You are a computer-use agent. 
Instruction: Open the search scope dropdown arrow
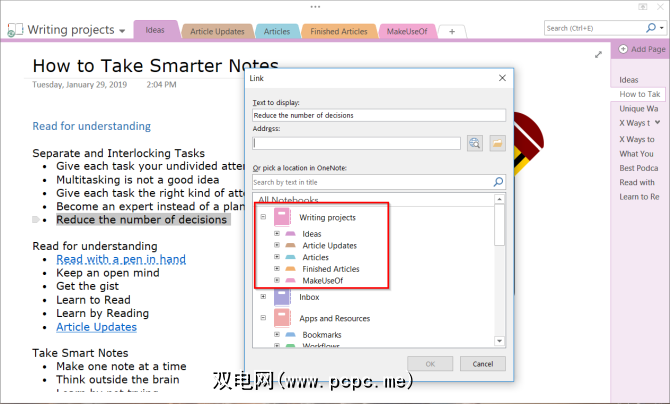661,28
